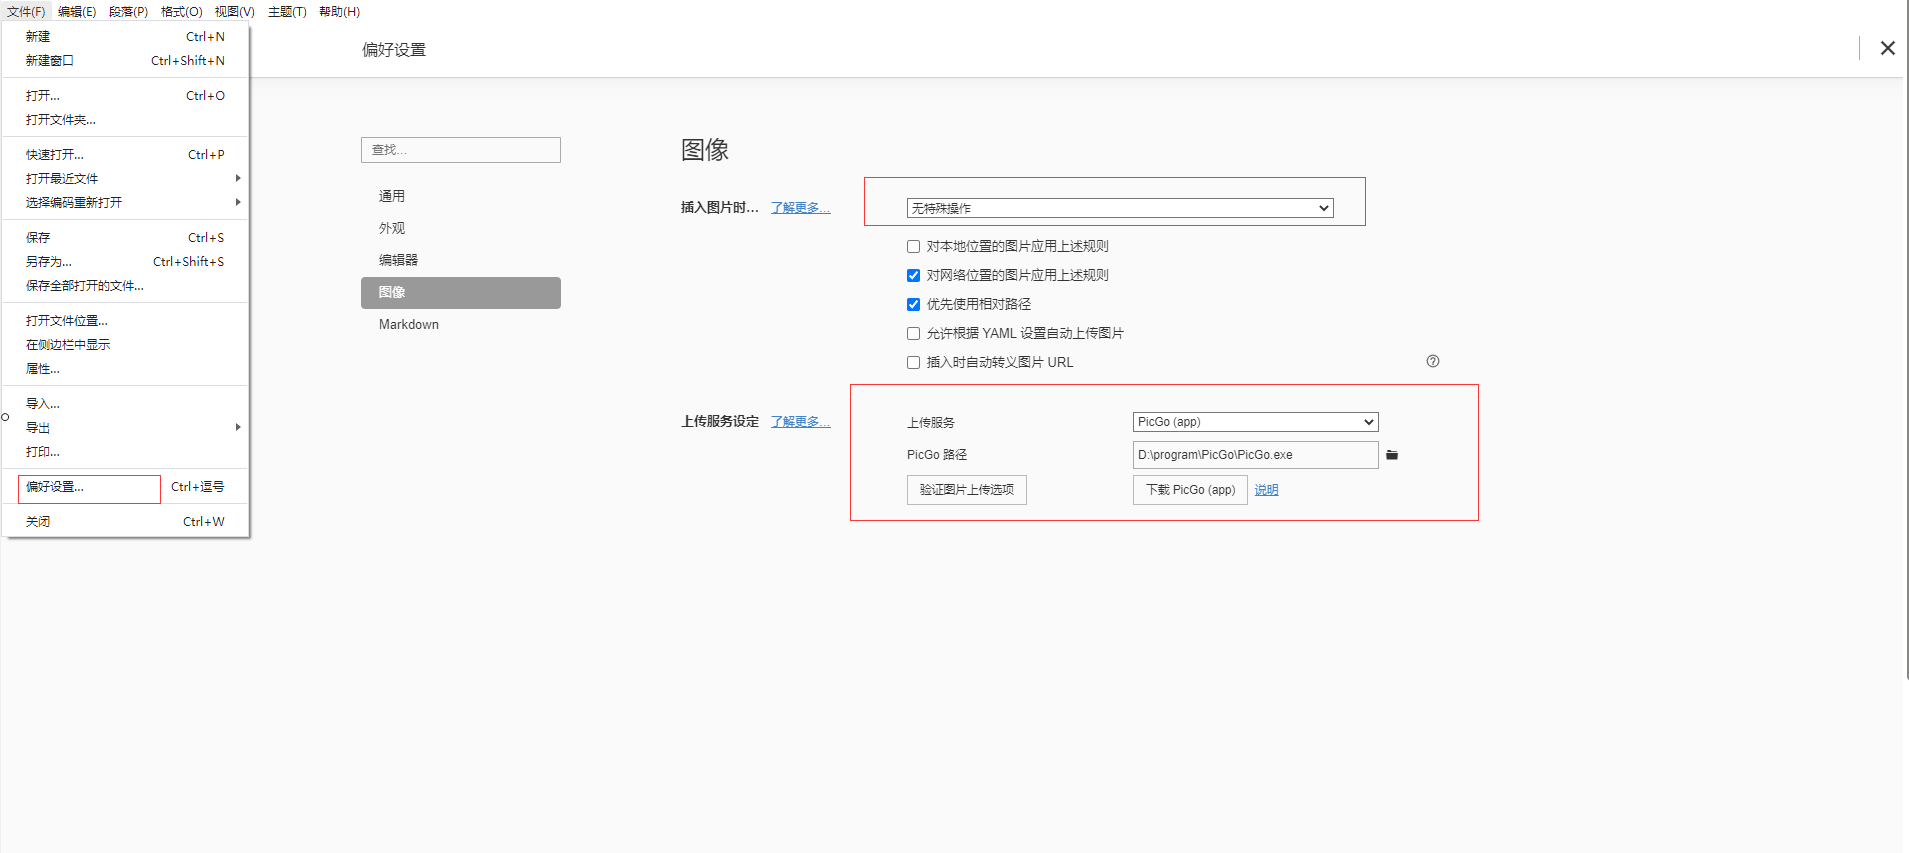Image resolution: width=1909 pixels, height=853 pixels.
Task: Open the 视图(V) menu
Action: point(235,12)
